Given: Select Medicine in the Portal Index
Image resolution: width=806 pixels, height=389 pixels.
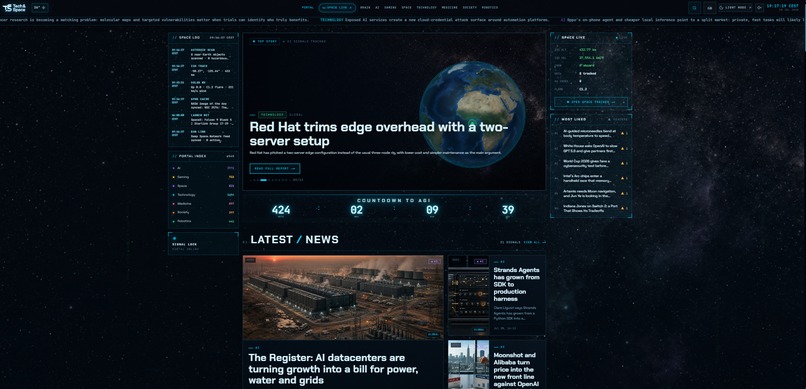Looking at the screenshot, I should click(204, 203).
